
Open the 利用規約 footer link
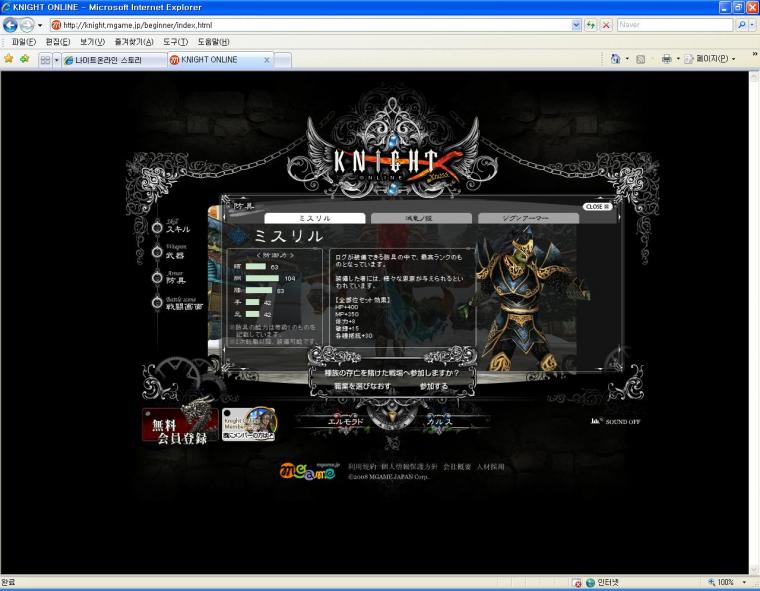[x=362, y=467]
